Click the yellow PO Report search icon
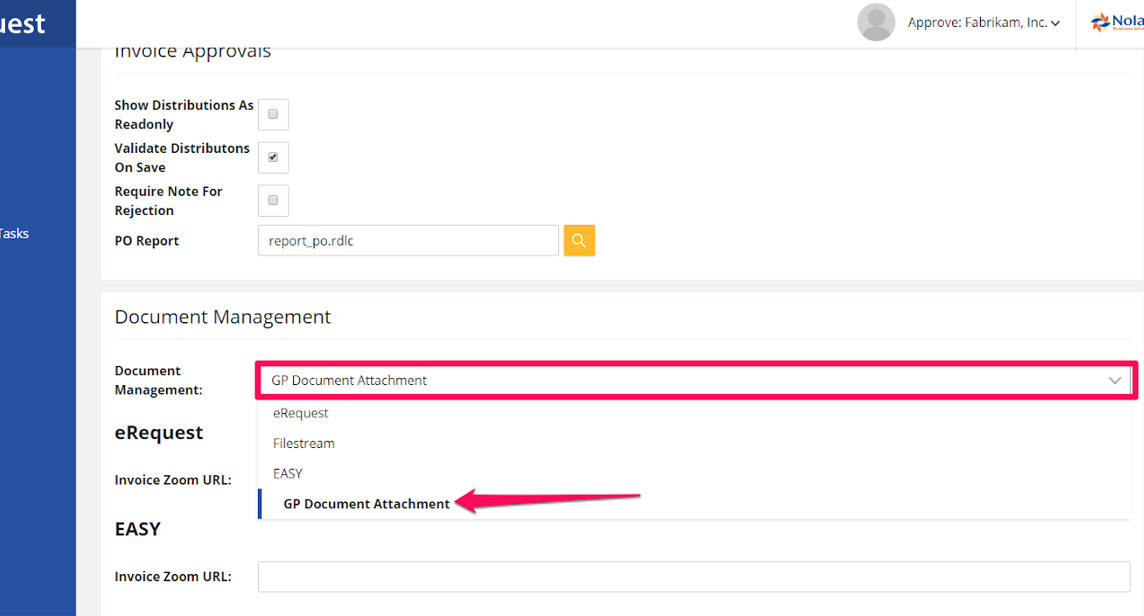This screenshot has height=616, width=1144. (579, 240)
